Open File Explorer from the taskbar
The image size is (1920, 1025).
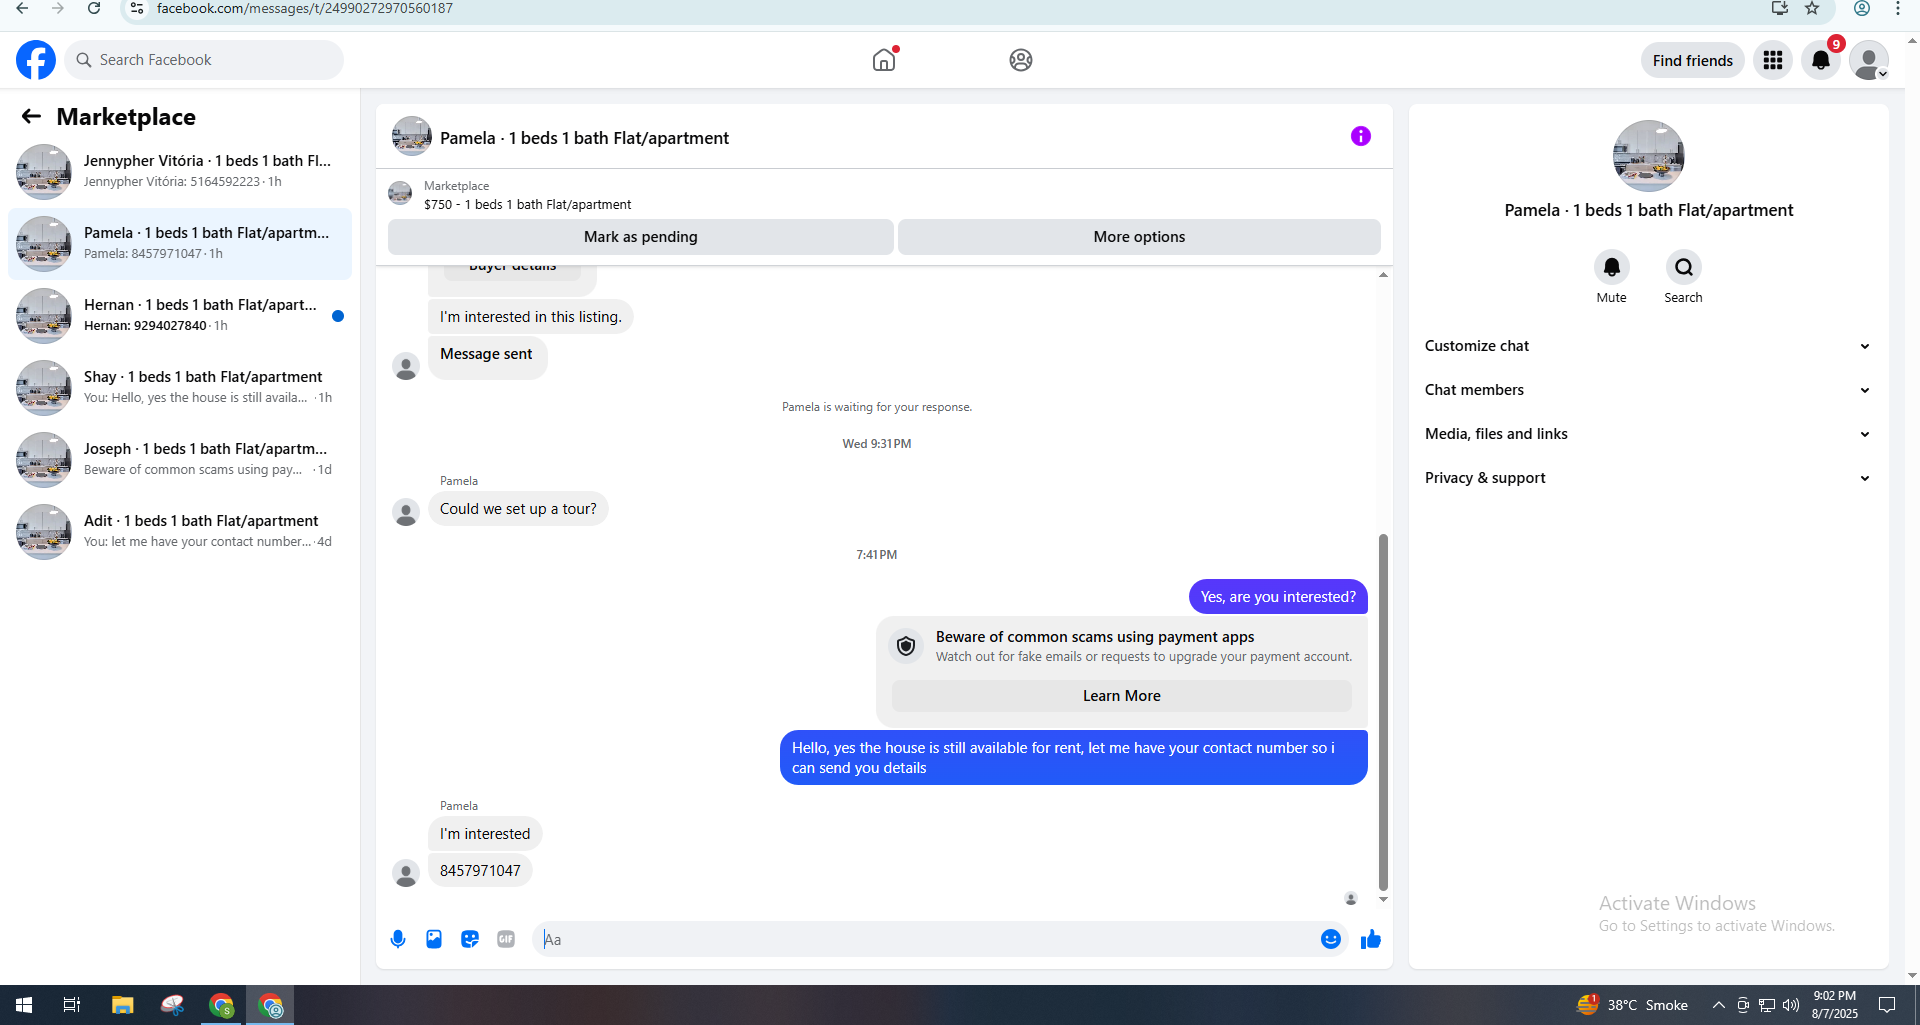[x=122, y=1005]
